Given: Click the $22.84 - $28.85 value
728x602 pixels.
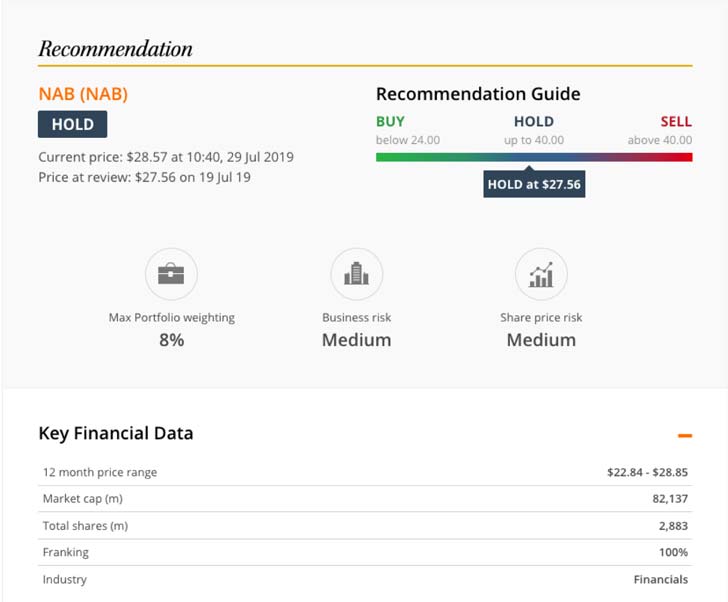Looking at the screenshot, I should click(647, 473).
